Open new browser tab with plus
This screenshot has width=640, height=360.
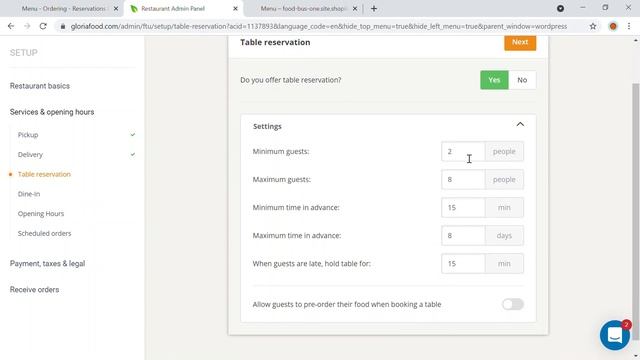tap(374, 8)
